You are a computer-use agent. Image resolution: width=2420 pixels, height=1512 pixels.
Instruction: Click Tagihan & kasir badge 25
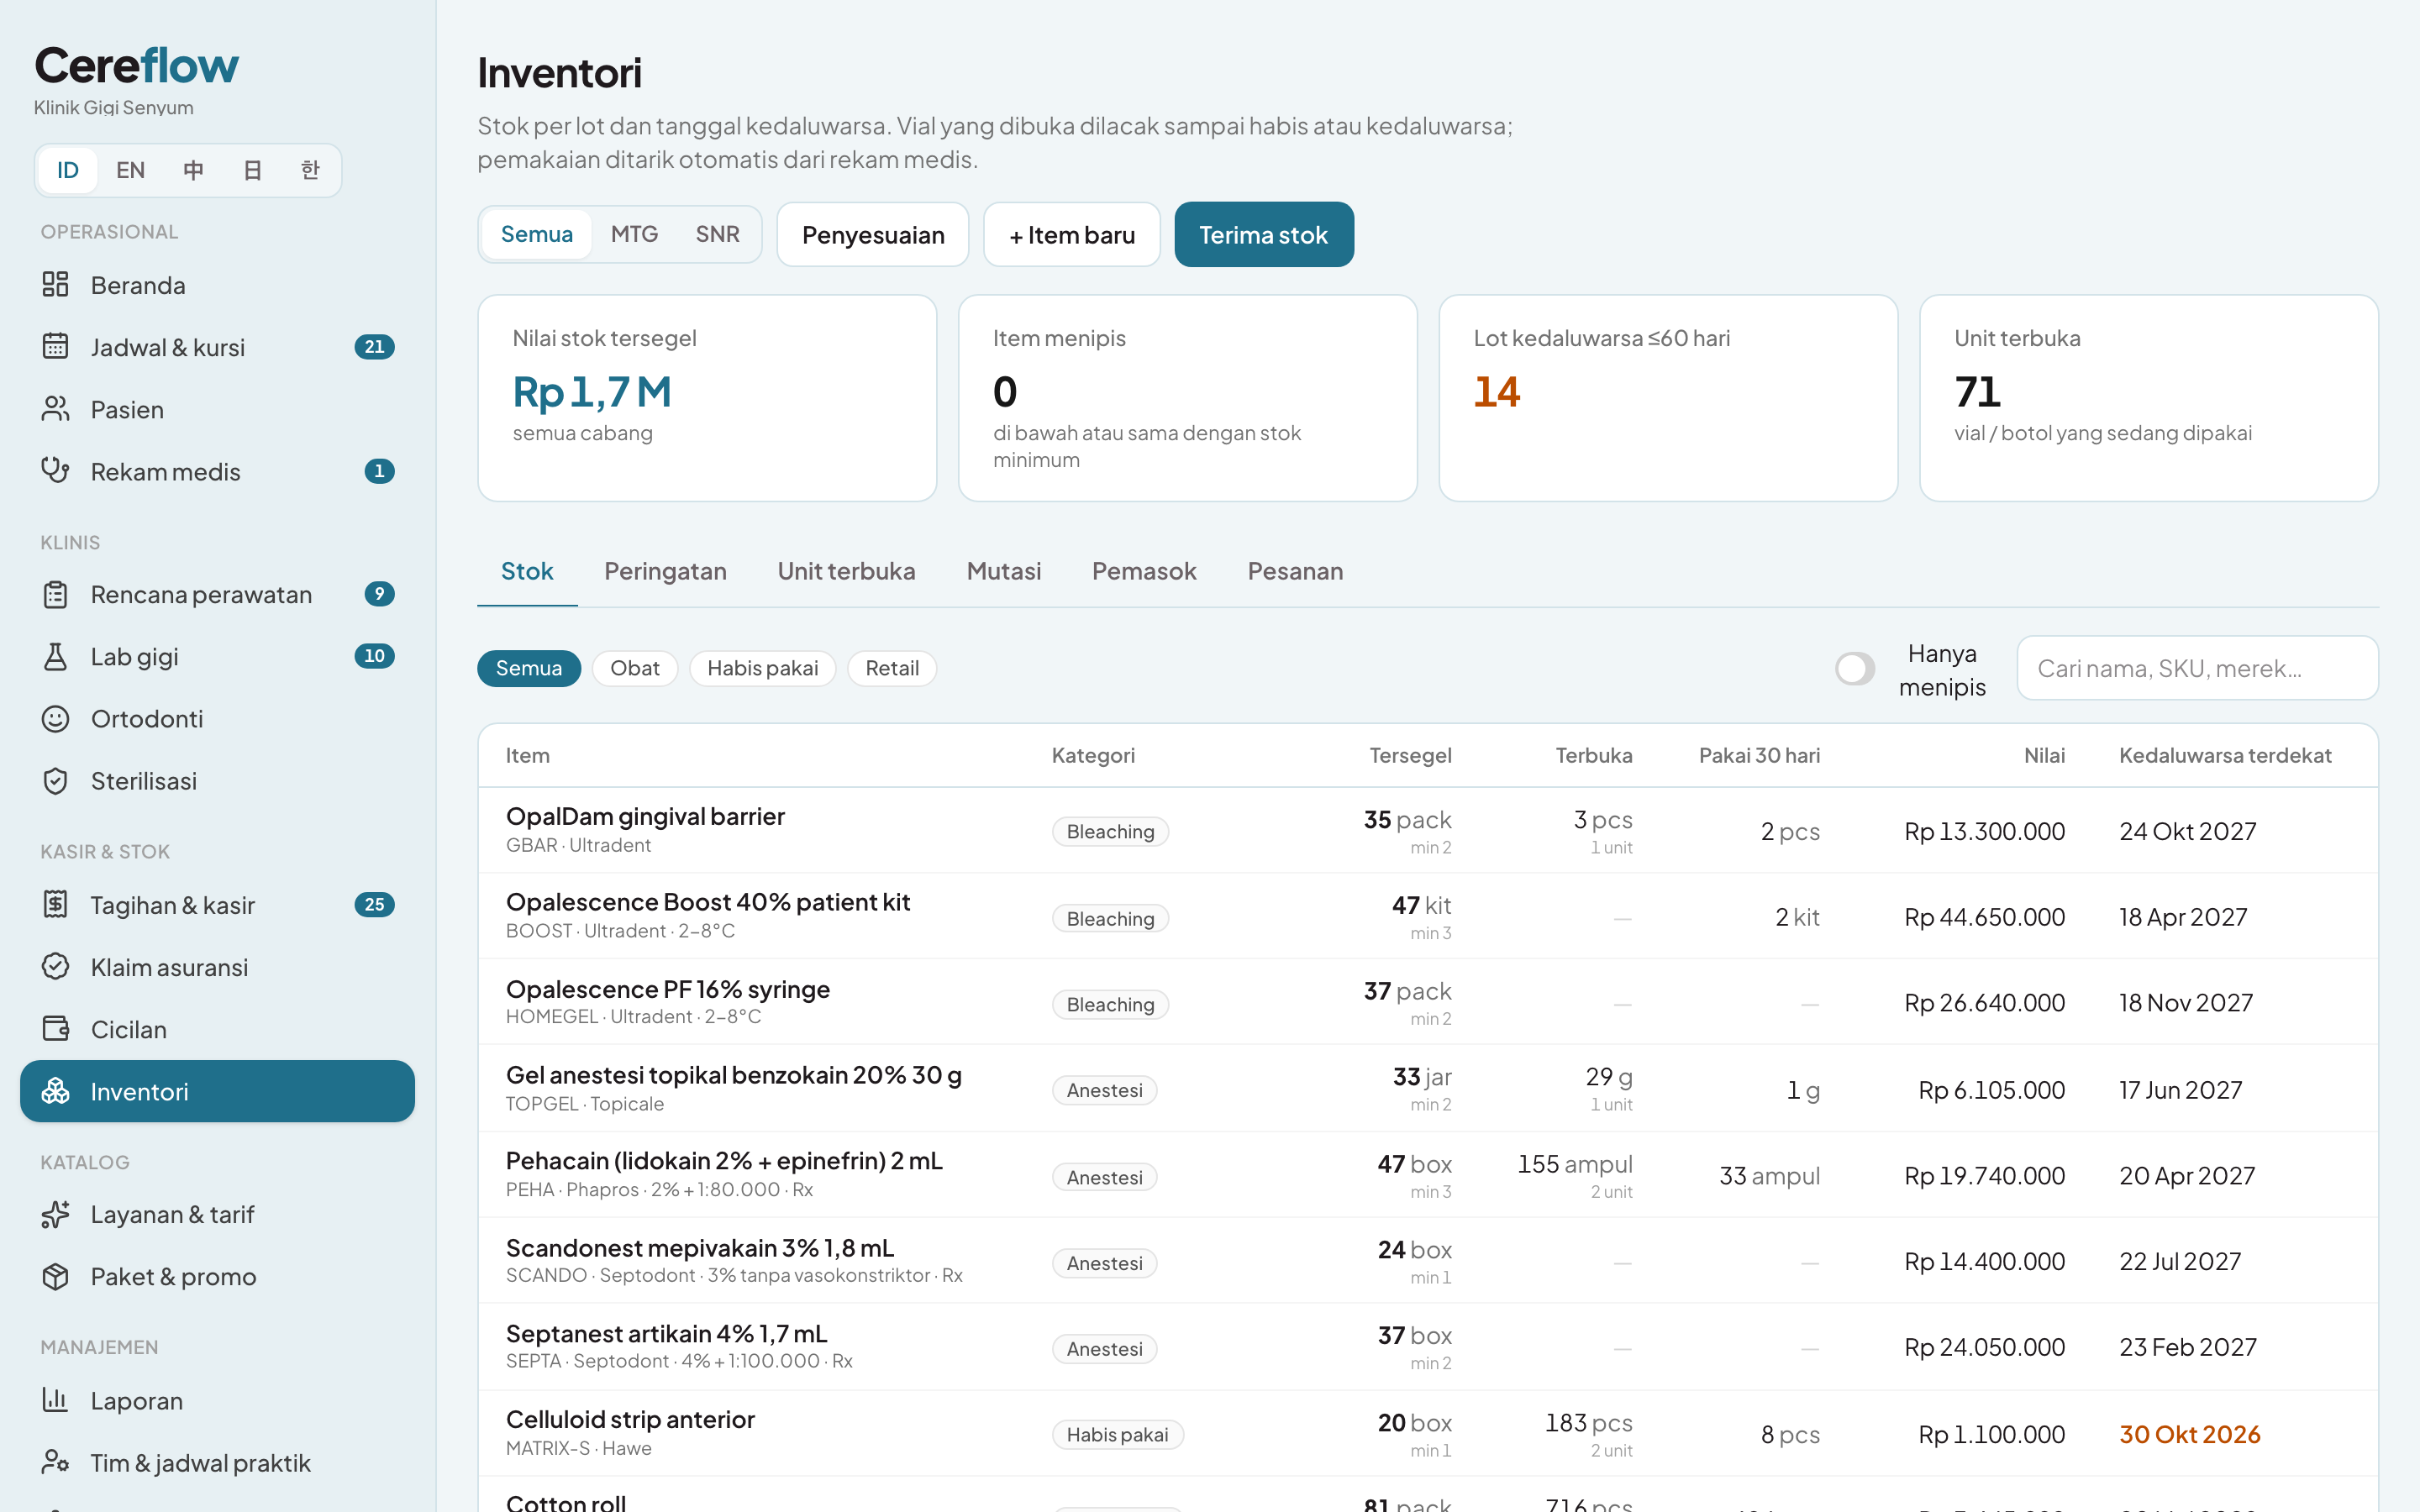(x=374, y=905)
